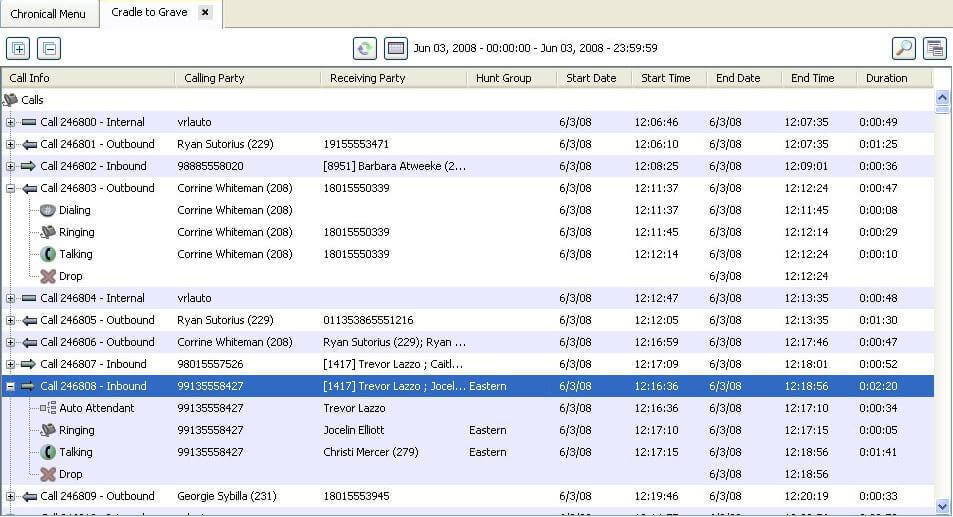Click the red X Drop icon under Call 246808
Image resolution: width=953 pixels, height=517 pixels.
(47, 474)
